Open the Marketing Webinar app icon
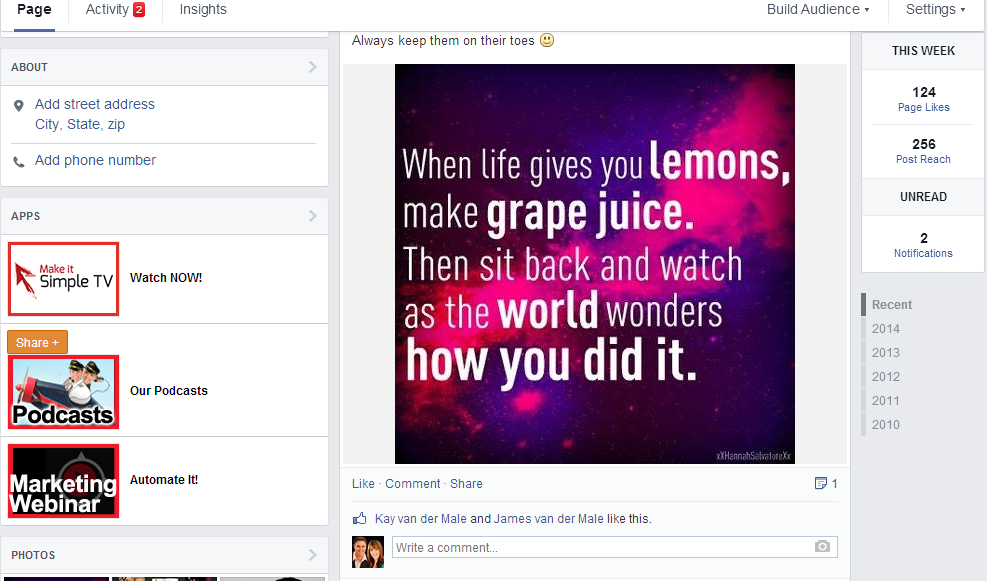The width and height of the screenshot is (987, 581). [64, 481]
